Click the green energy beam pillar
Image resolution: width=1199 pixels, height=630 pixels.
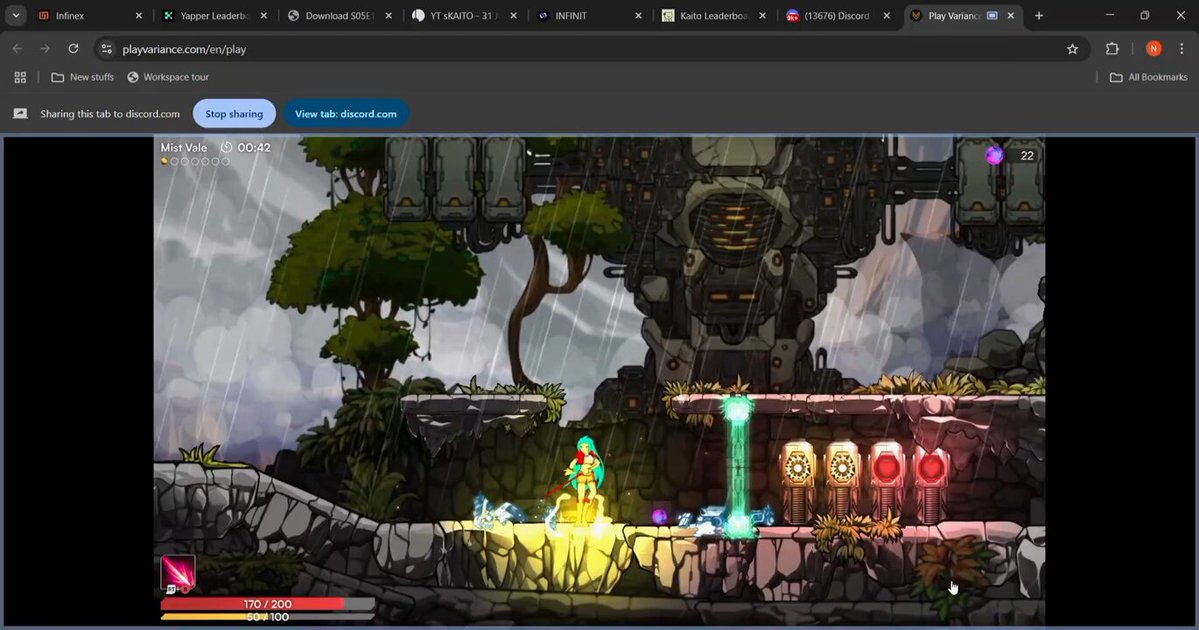738,468
